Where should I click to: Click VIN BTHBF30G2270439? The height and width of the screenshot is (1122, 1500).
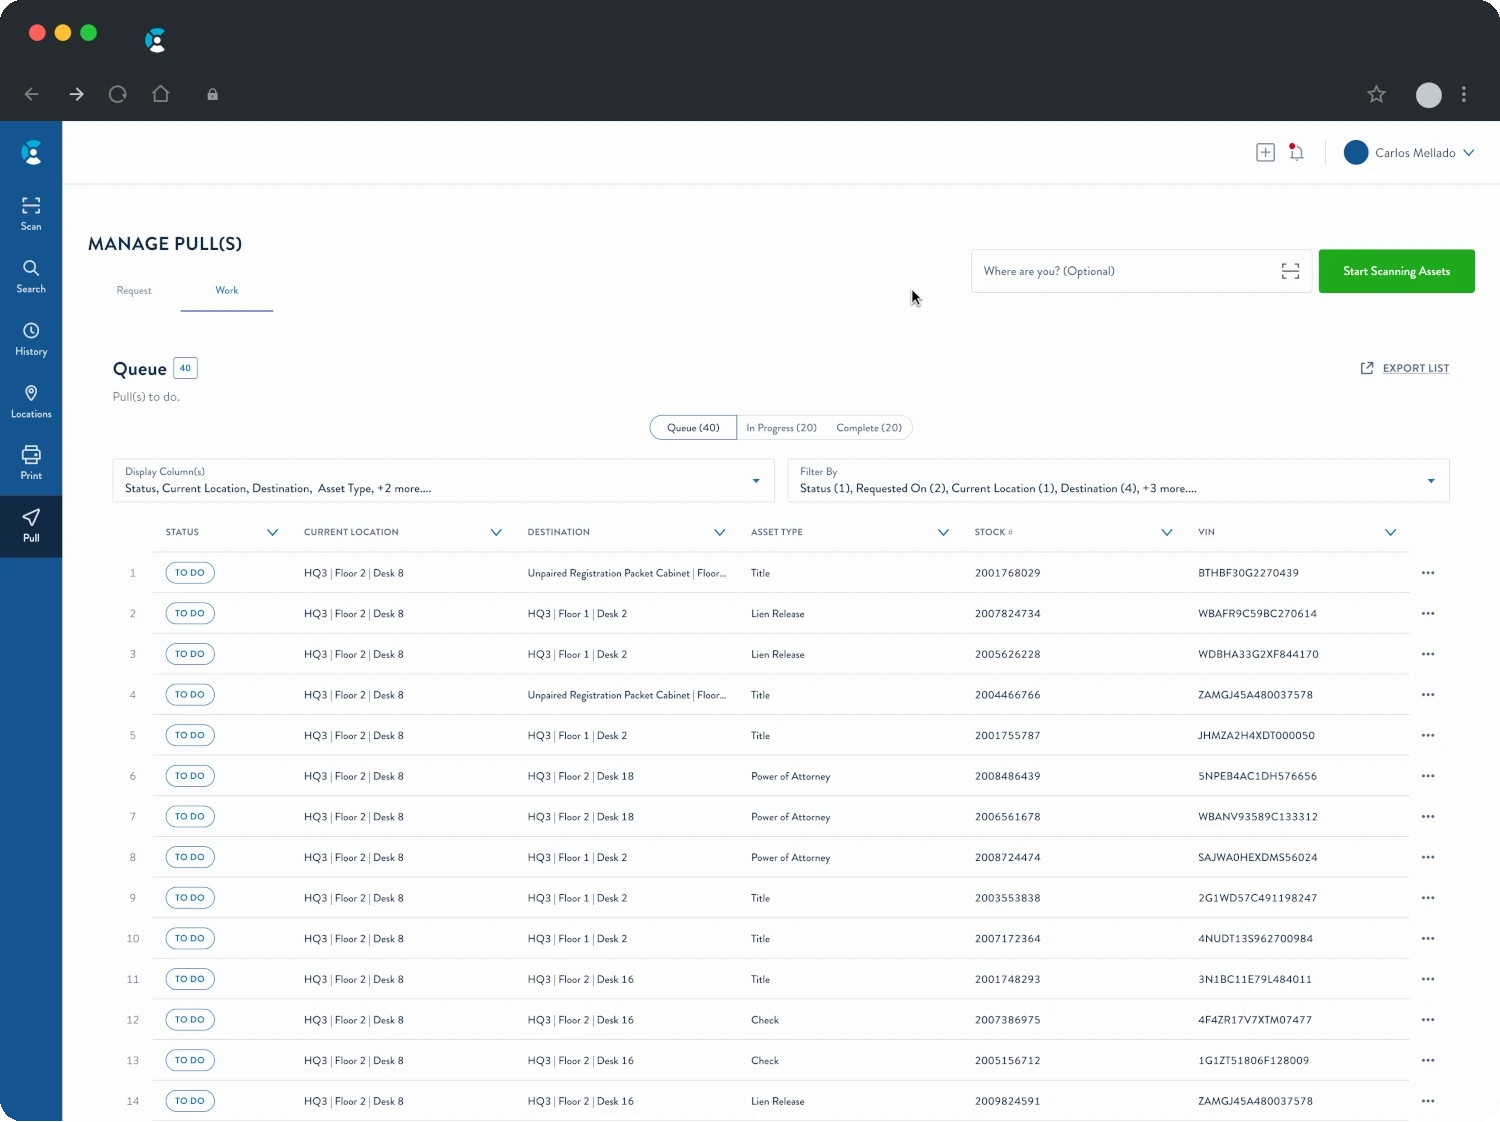click(1248, 573)
